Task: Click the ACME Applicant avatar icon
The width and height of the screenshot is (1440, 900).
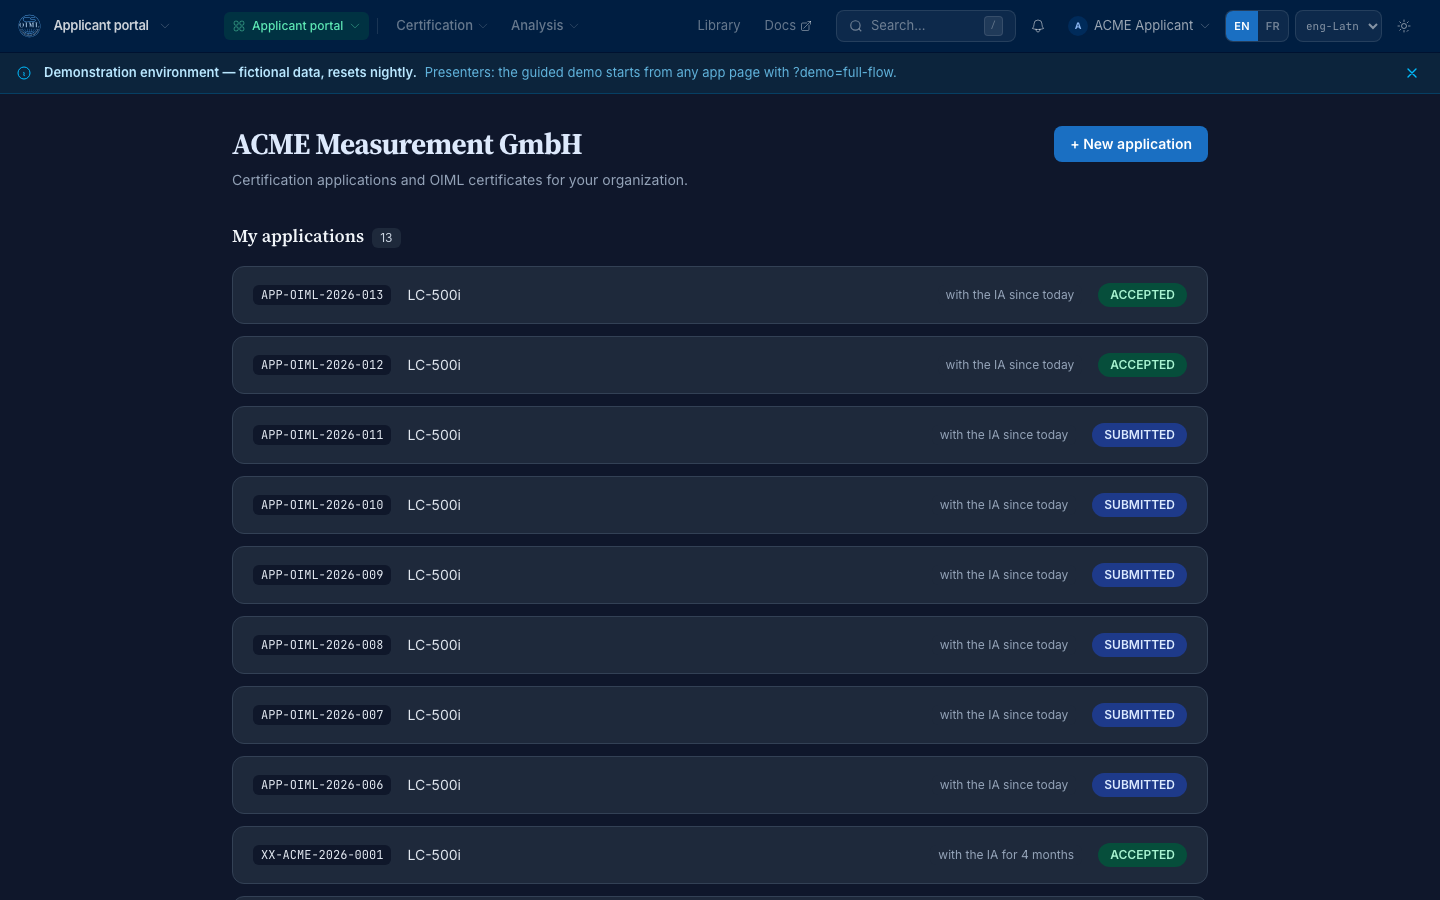Action: 1078,26
